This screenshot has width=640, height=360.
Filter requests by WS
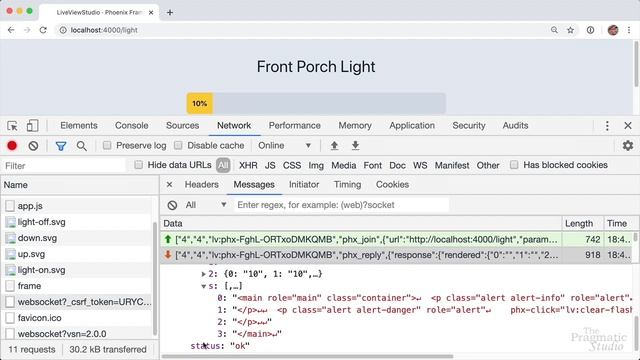pos(420,165)
